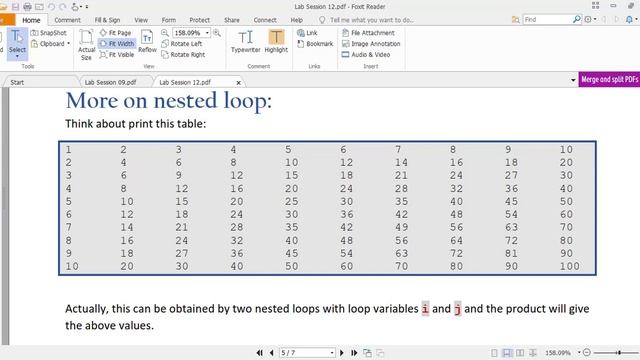
Task: Toggle Fit Width view
Action: (x=117, y=43)
